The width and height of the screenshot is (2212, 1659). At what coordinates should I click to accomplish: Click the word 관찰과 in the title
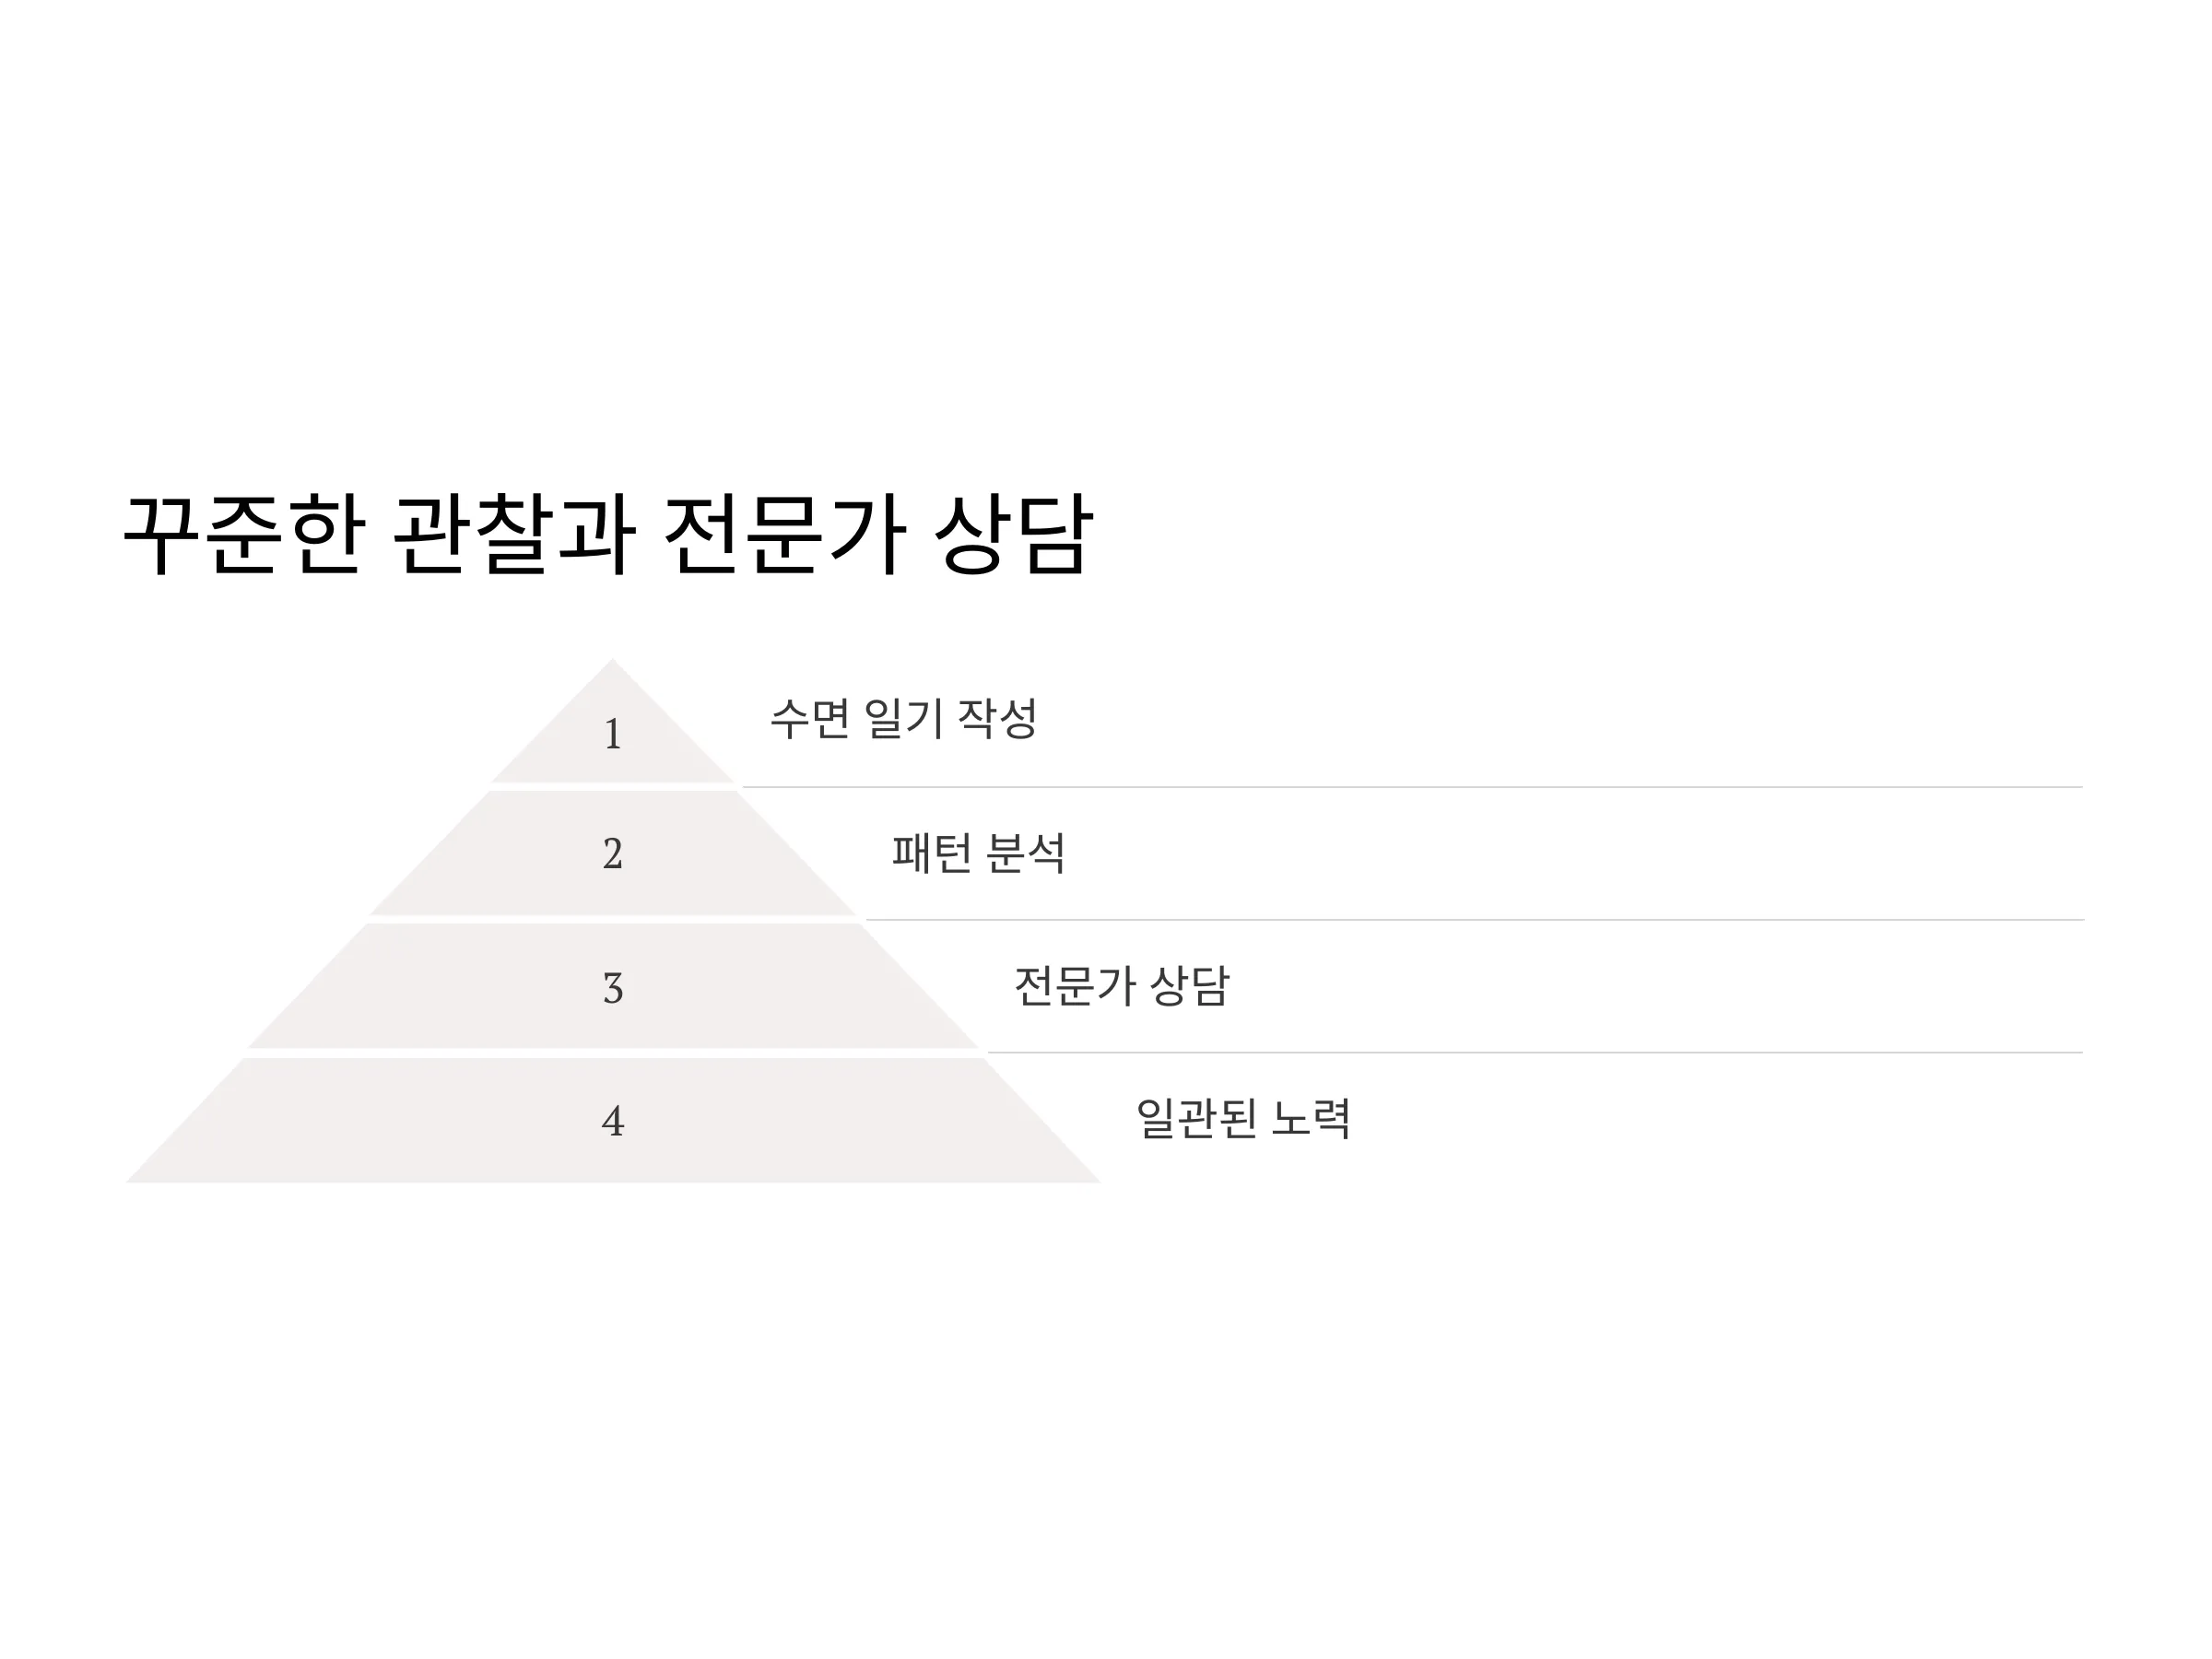click(x=514, y=534)
